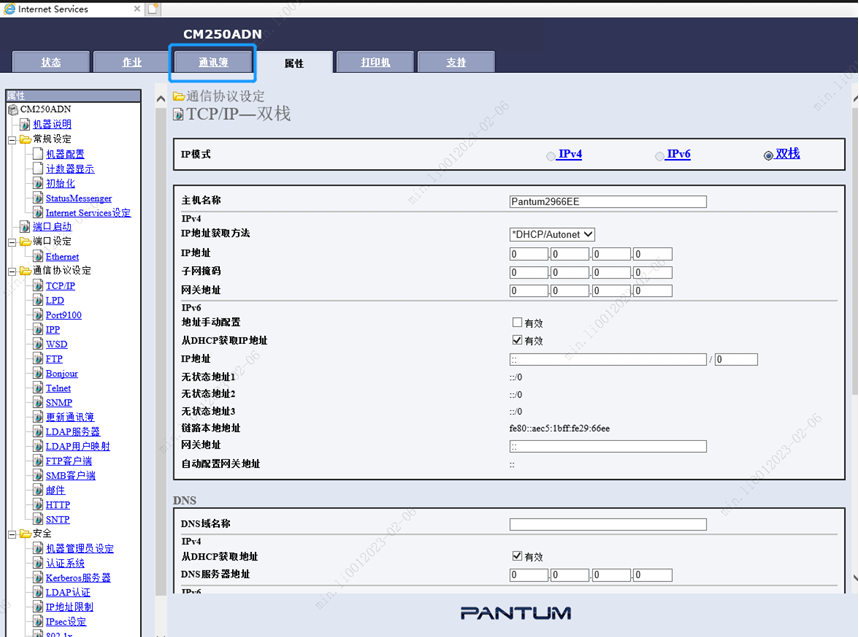
Task: Toggle IPv6 从DHCP获取IP地址 checkbox
Action: coord(517,340)
